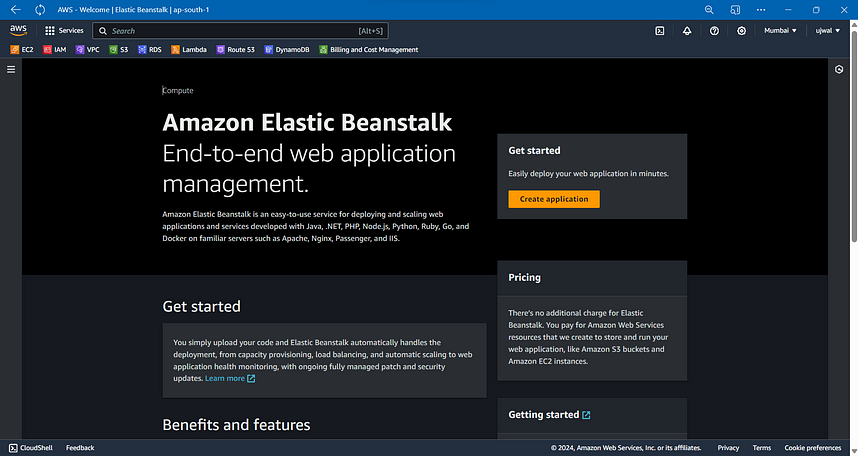Expand the hamburger side navigation

click(11, 70)
